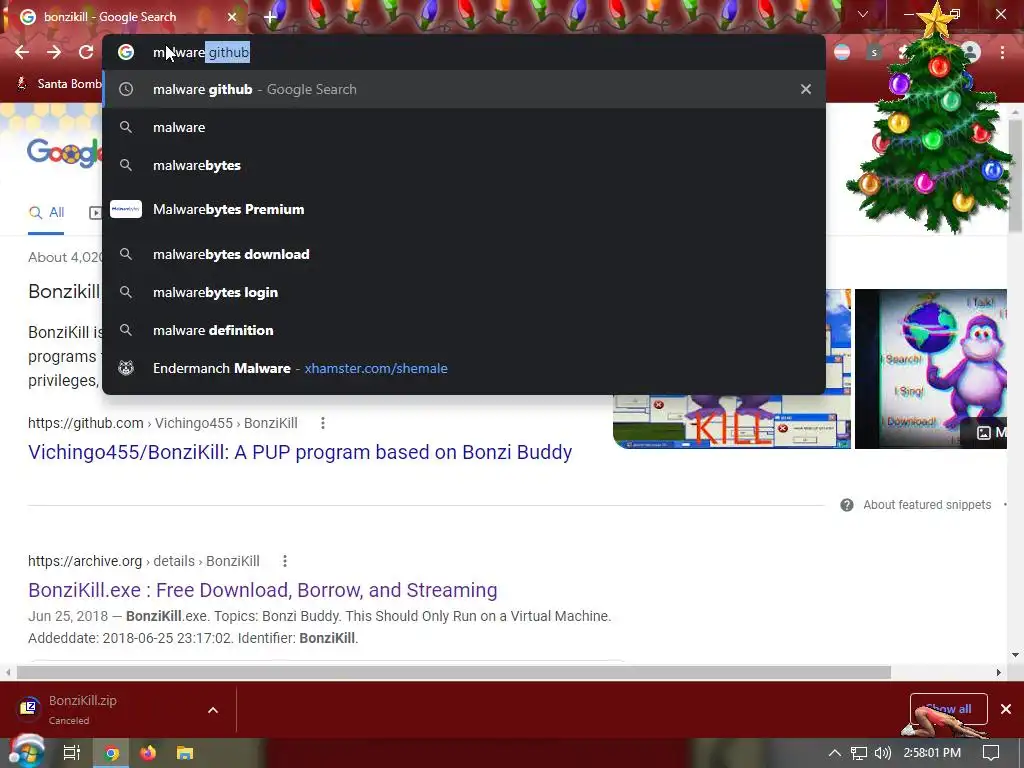1024x768 pixels.
Task: Show all downloads button
Action: point(948,709)
